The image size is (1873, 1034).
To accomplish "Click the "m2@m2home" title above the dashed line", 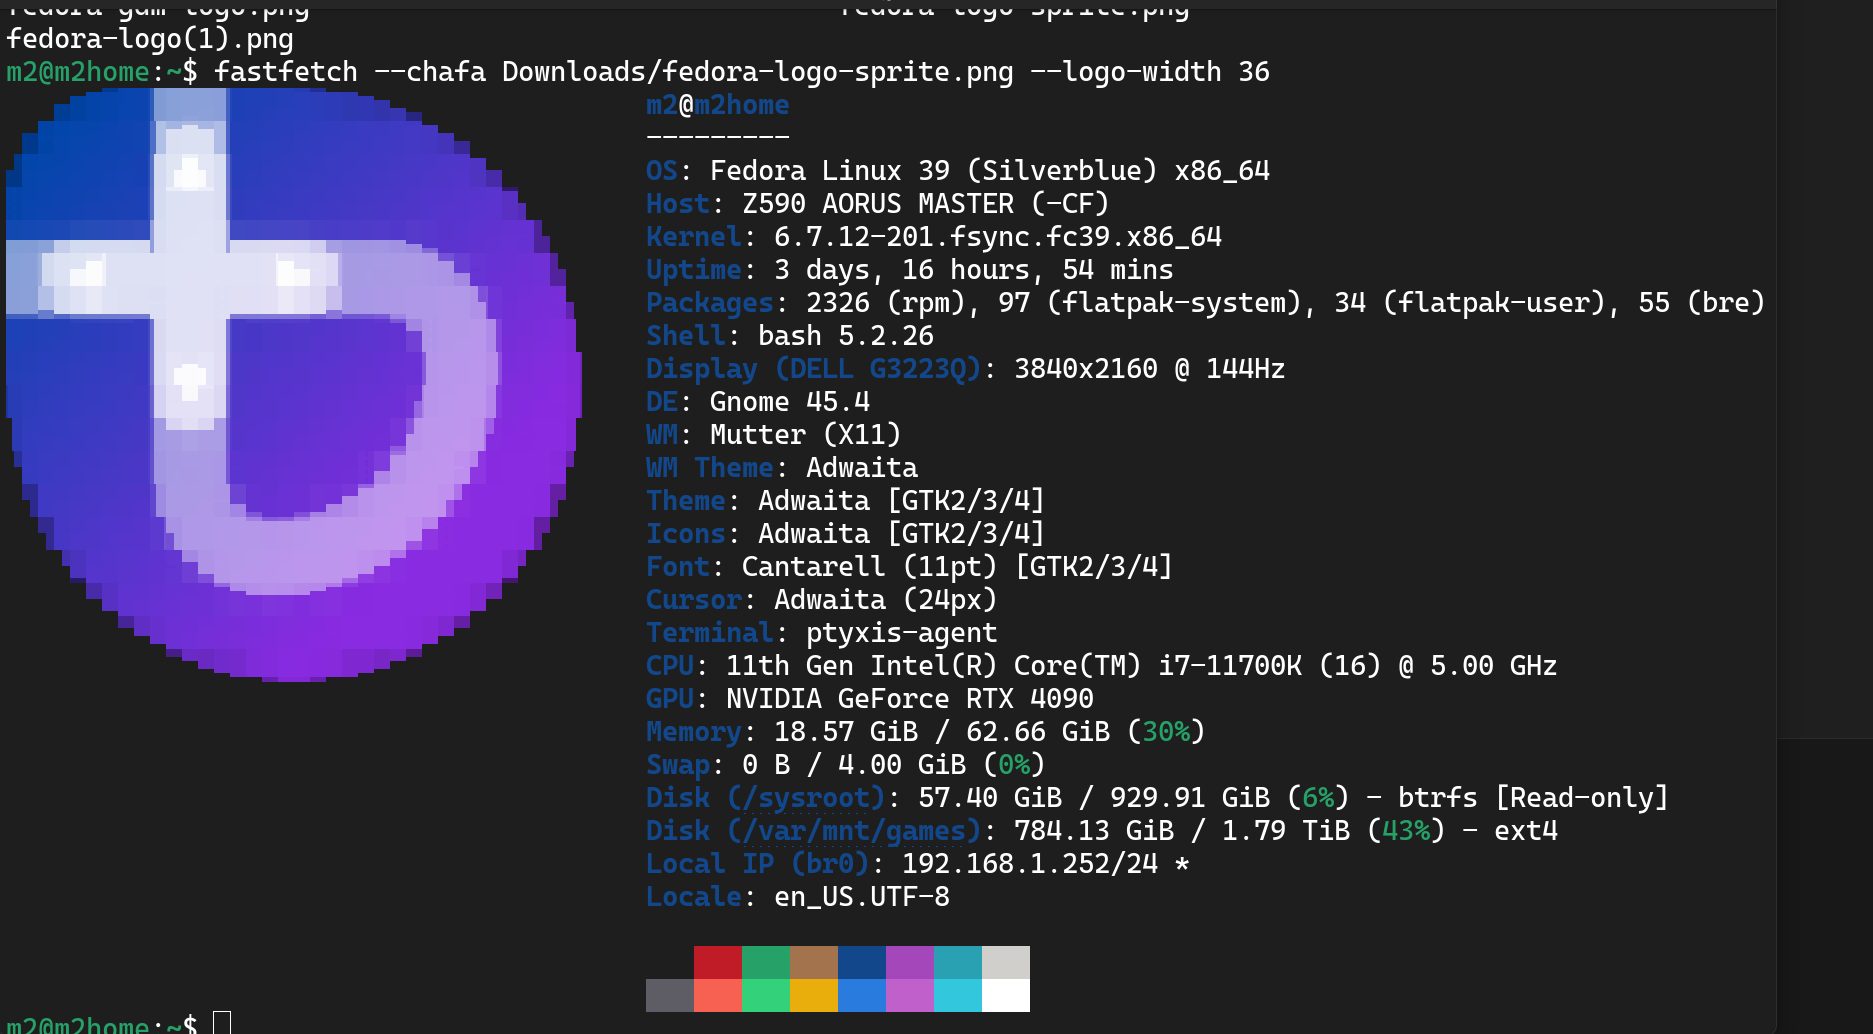I will pyautogui.click(x=718, y=105).
